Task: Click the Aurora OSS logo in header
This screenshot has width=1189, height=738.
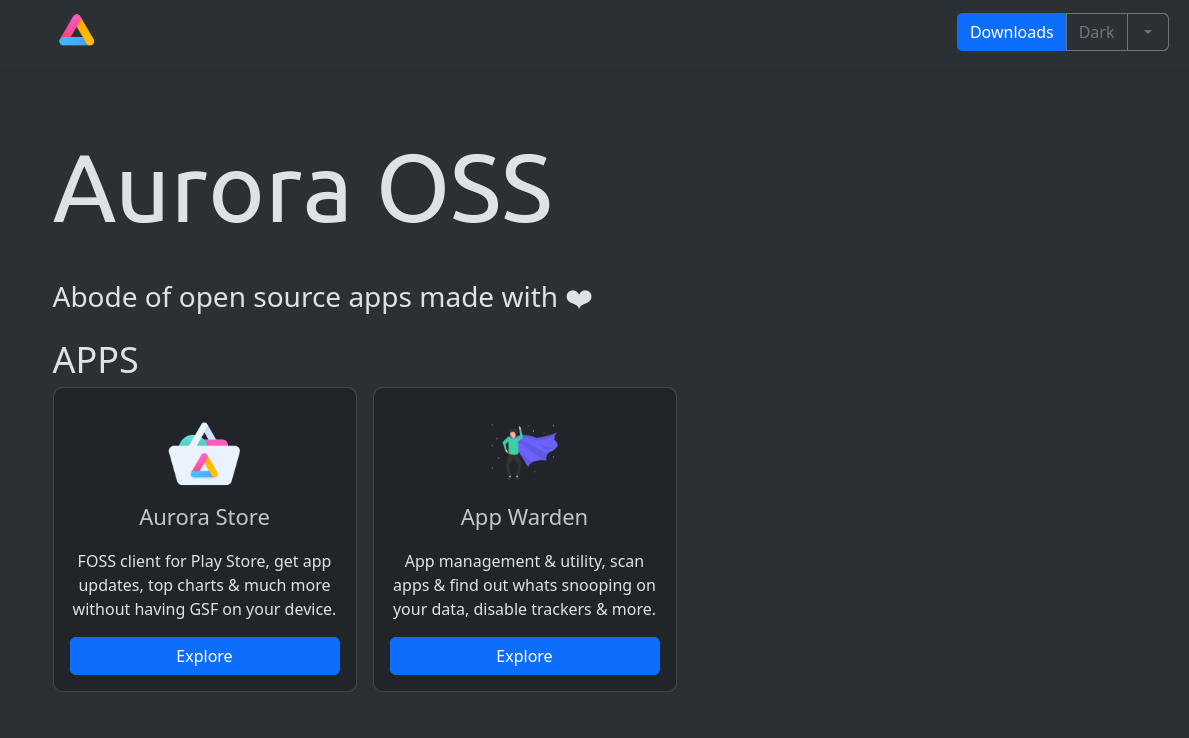Action: click(77, 30)
